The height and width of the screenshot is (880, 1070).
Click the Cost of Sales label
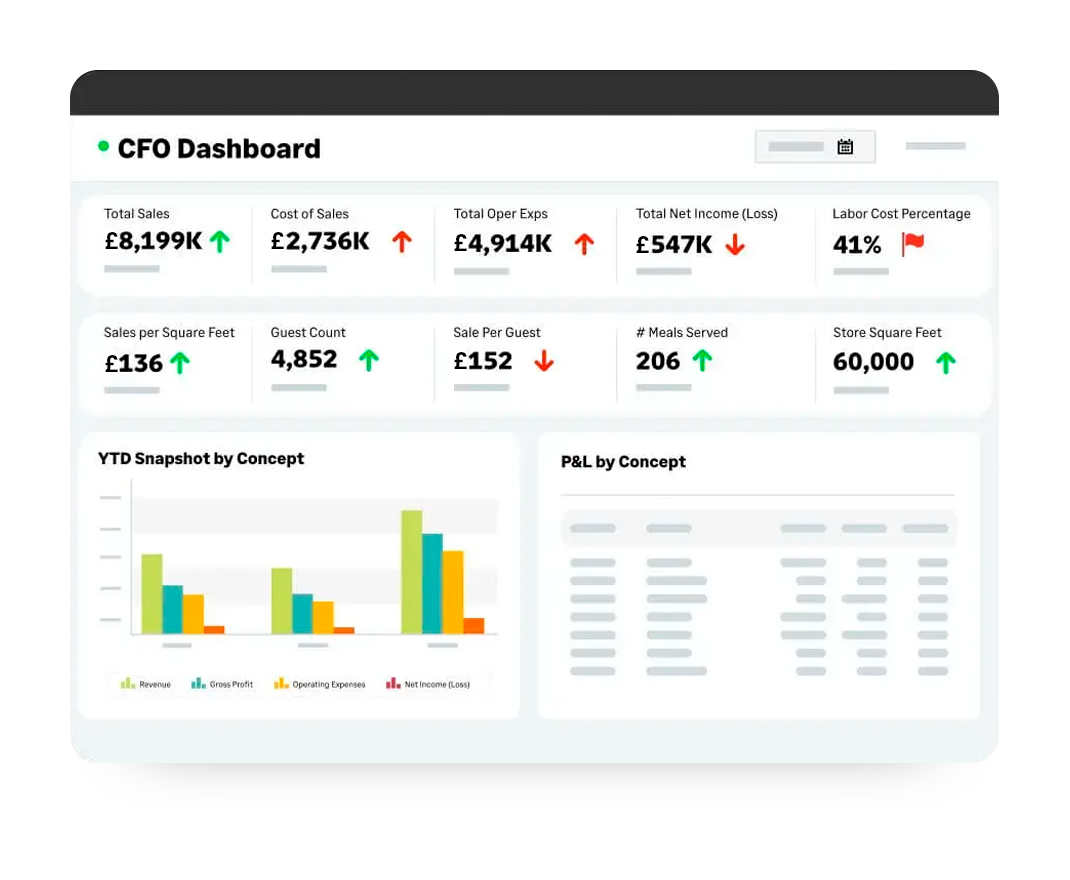[310, 214]
